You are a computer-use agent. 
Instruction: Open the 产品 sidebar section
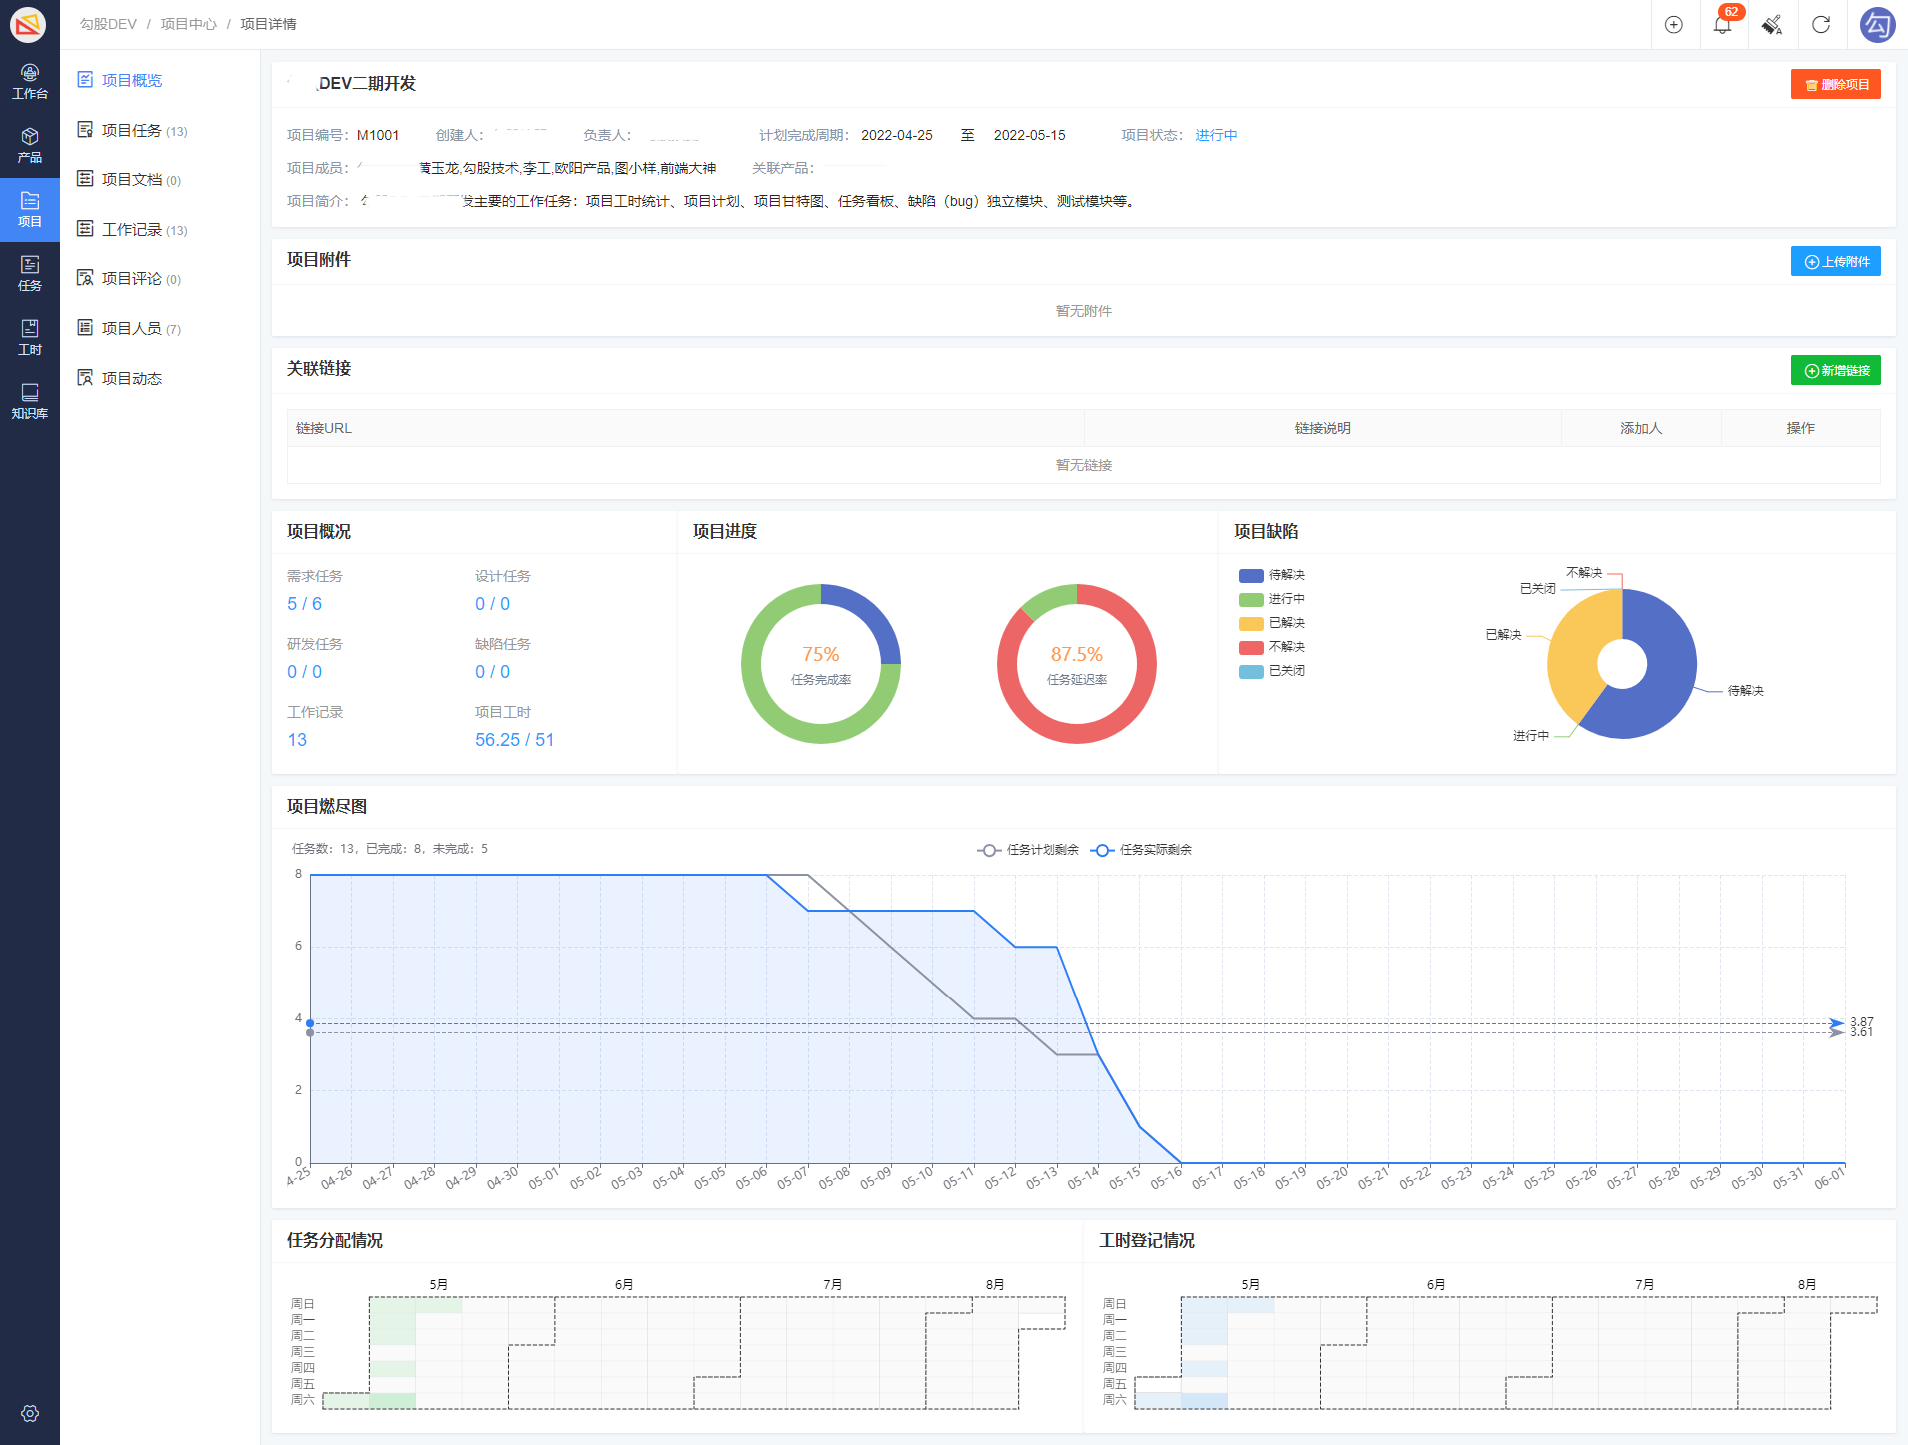[30, 146]
